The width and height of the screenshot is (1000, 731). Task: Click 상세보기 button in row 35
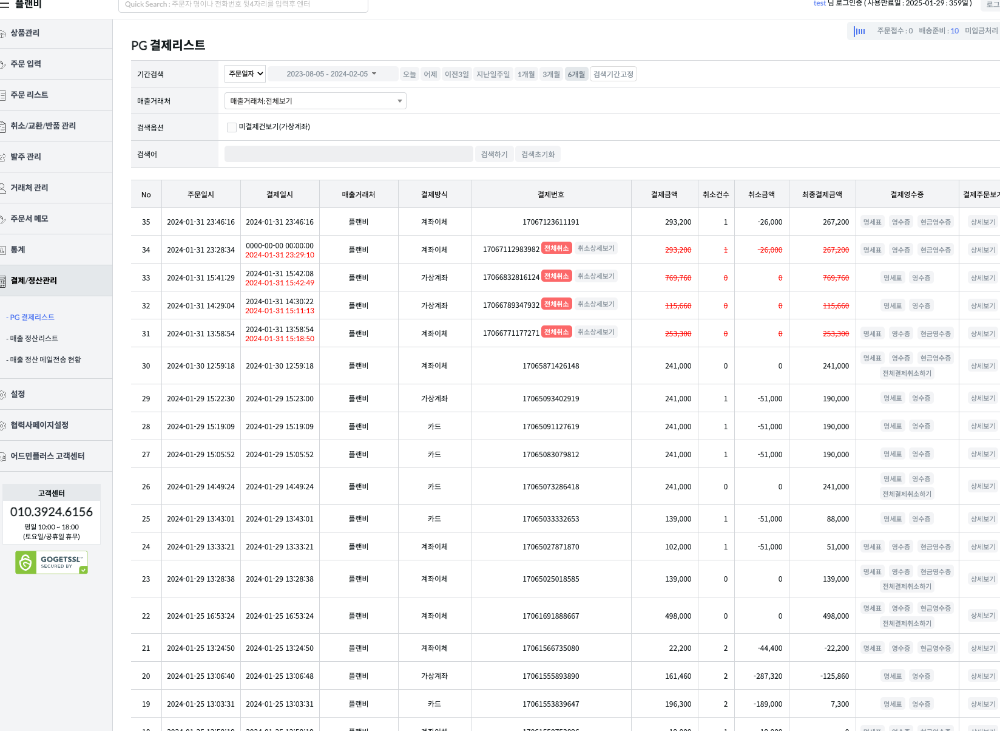tap(983, 222)
